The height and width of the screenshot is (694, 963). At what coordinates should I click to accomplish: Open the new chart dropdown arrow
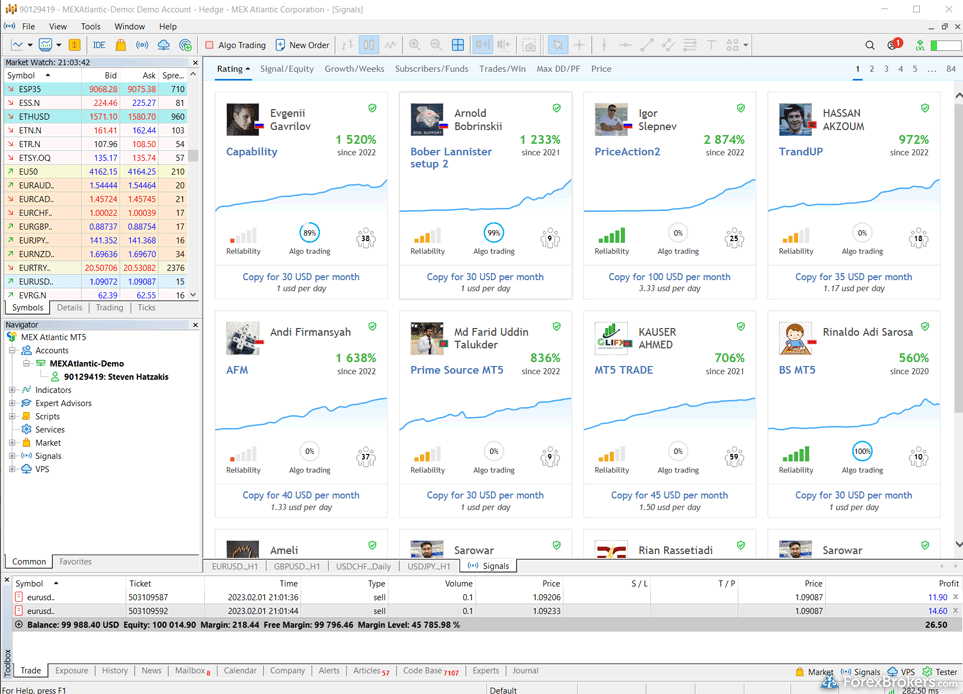coord(29,45)
